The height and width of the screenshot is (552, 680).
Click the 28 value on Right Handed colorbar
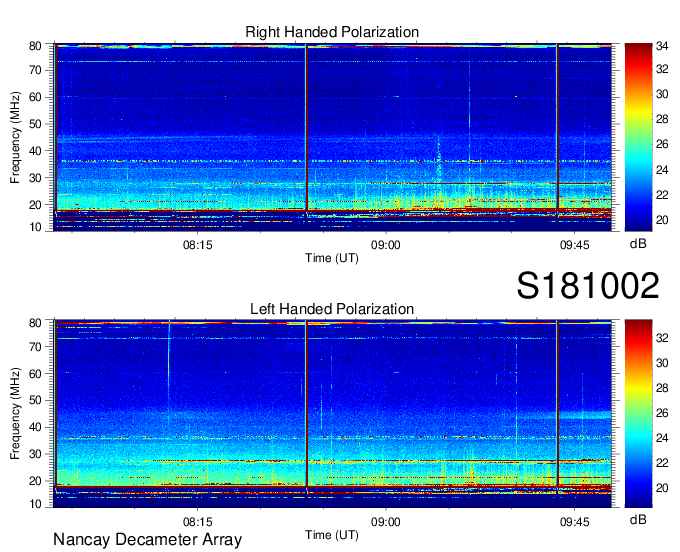[662, 119]
